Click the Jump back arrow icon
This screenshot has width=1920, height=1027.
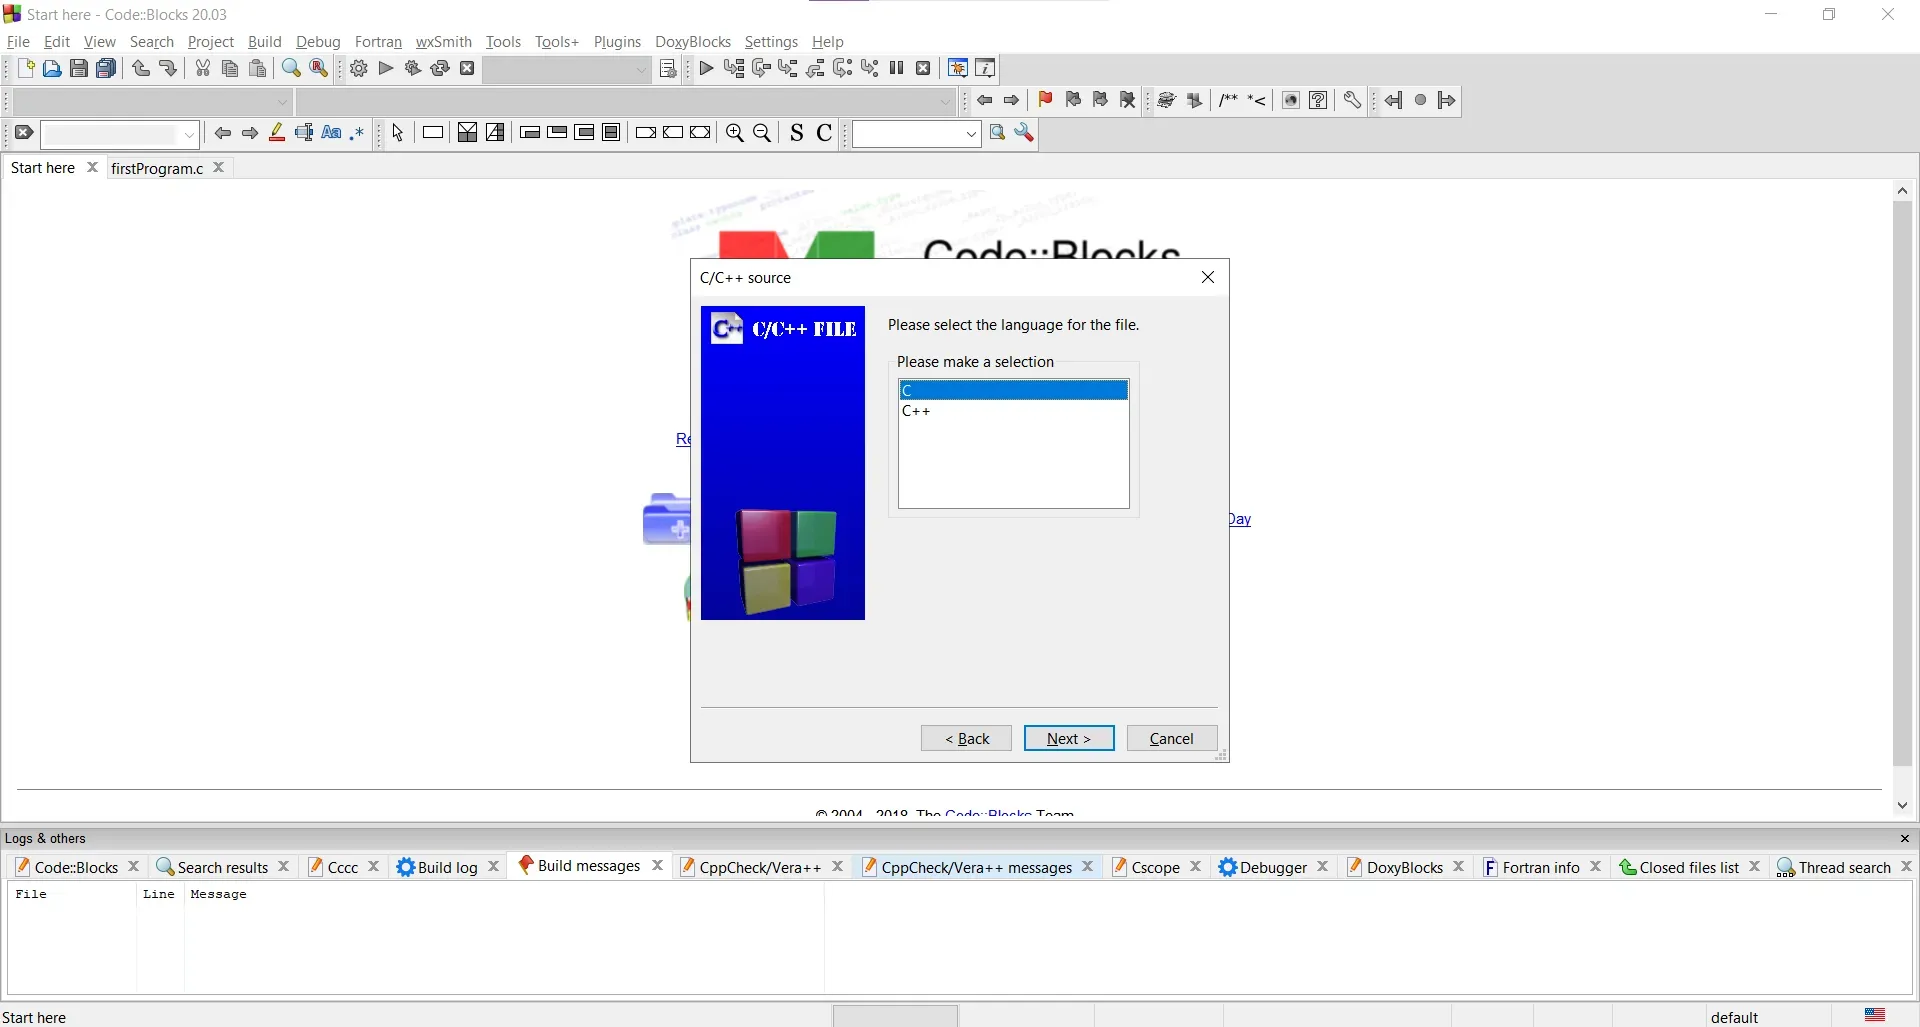point(1394,100)
